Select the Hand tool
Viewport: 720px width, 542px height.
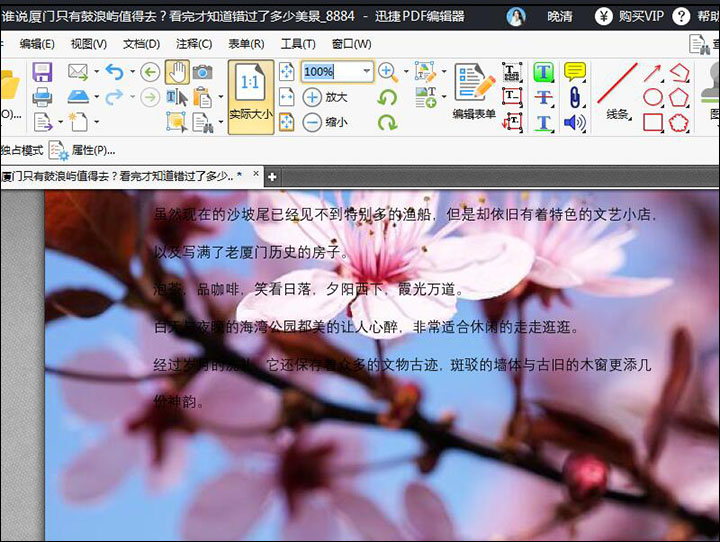tap(176, 71)
